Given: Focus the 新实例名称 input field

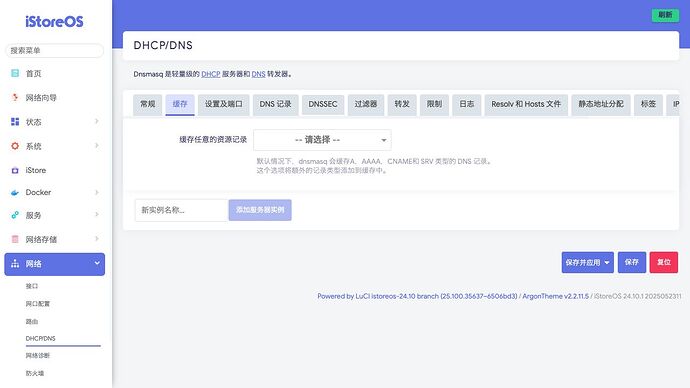Looking at the screenshot, I should coord(181,210).
